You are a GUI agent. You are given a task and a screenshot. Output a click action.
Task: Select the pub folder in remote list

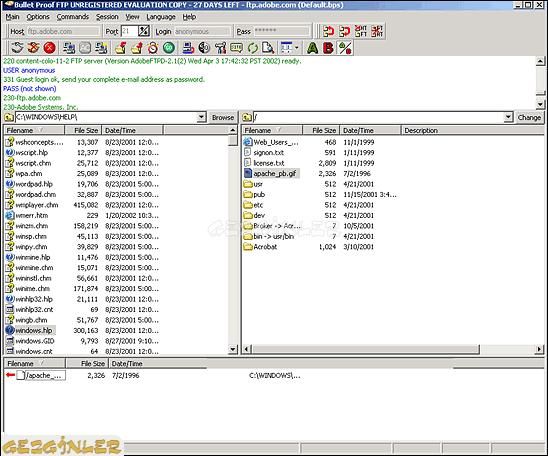(x=254, y=194)
